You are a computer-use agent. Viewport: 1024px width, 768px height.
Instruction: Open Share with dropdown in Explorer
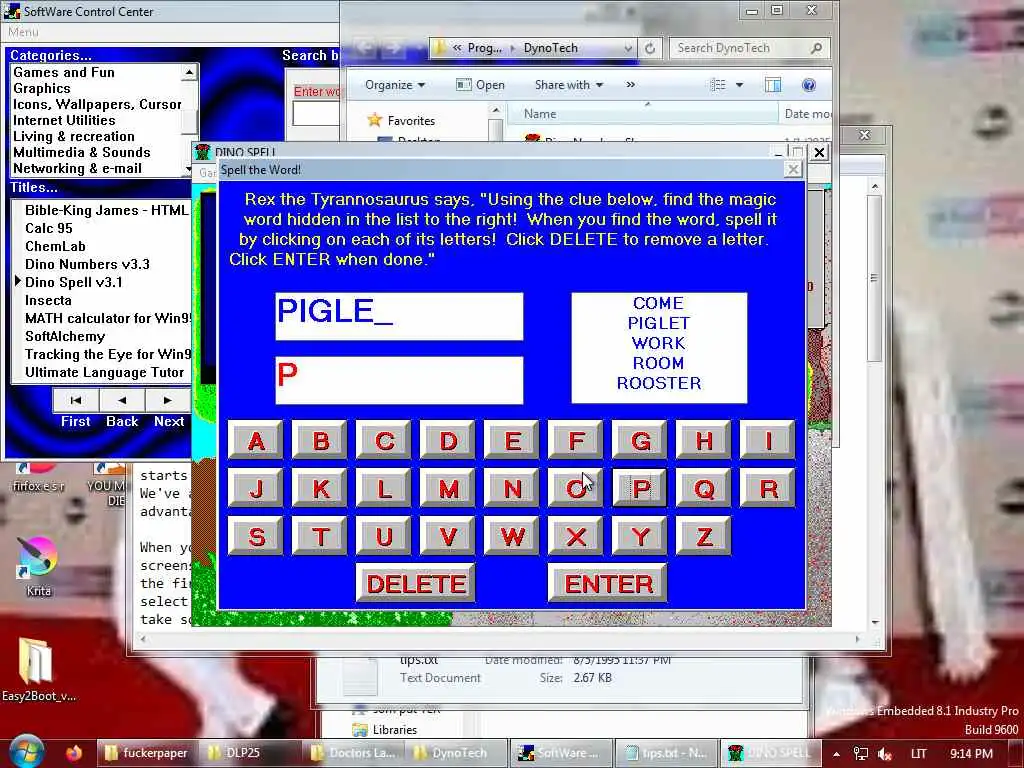point(569,85)
